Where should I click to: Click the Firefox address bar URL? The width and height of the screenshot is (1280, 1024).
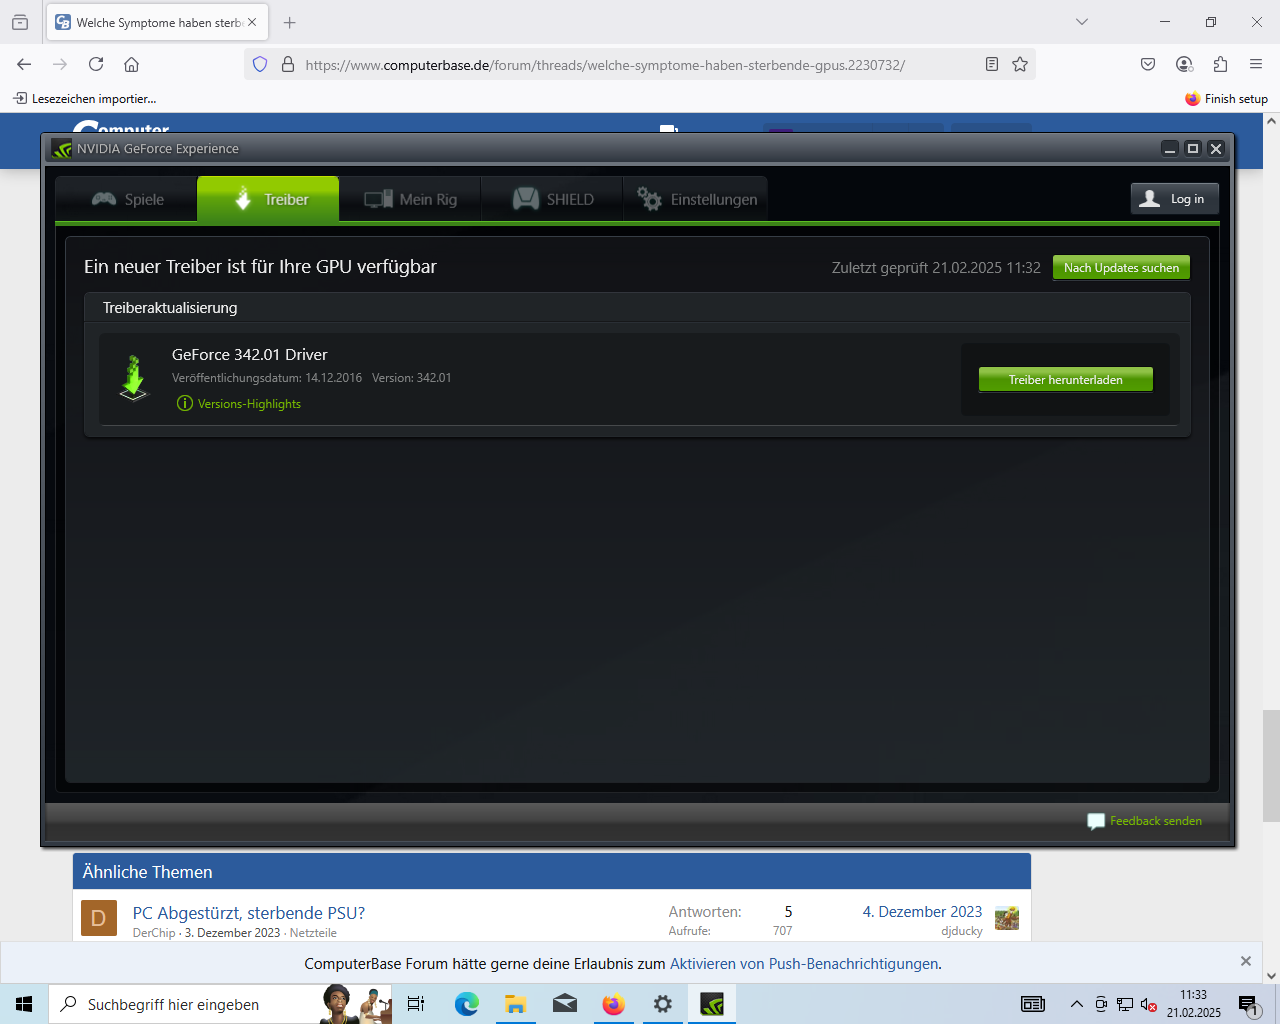605,65
